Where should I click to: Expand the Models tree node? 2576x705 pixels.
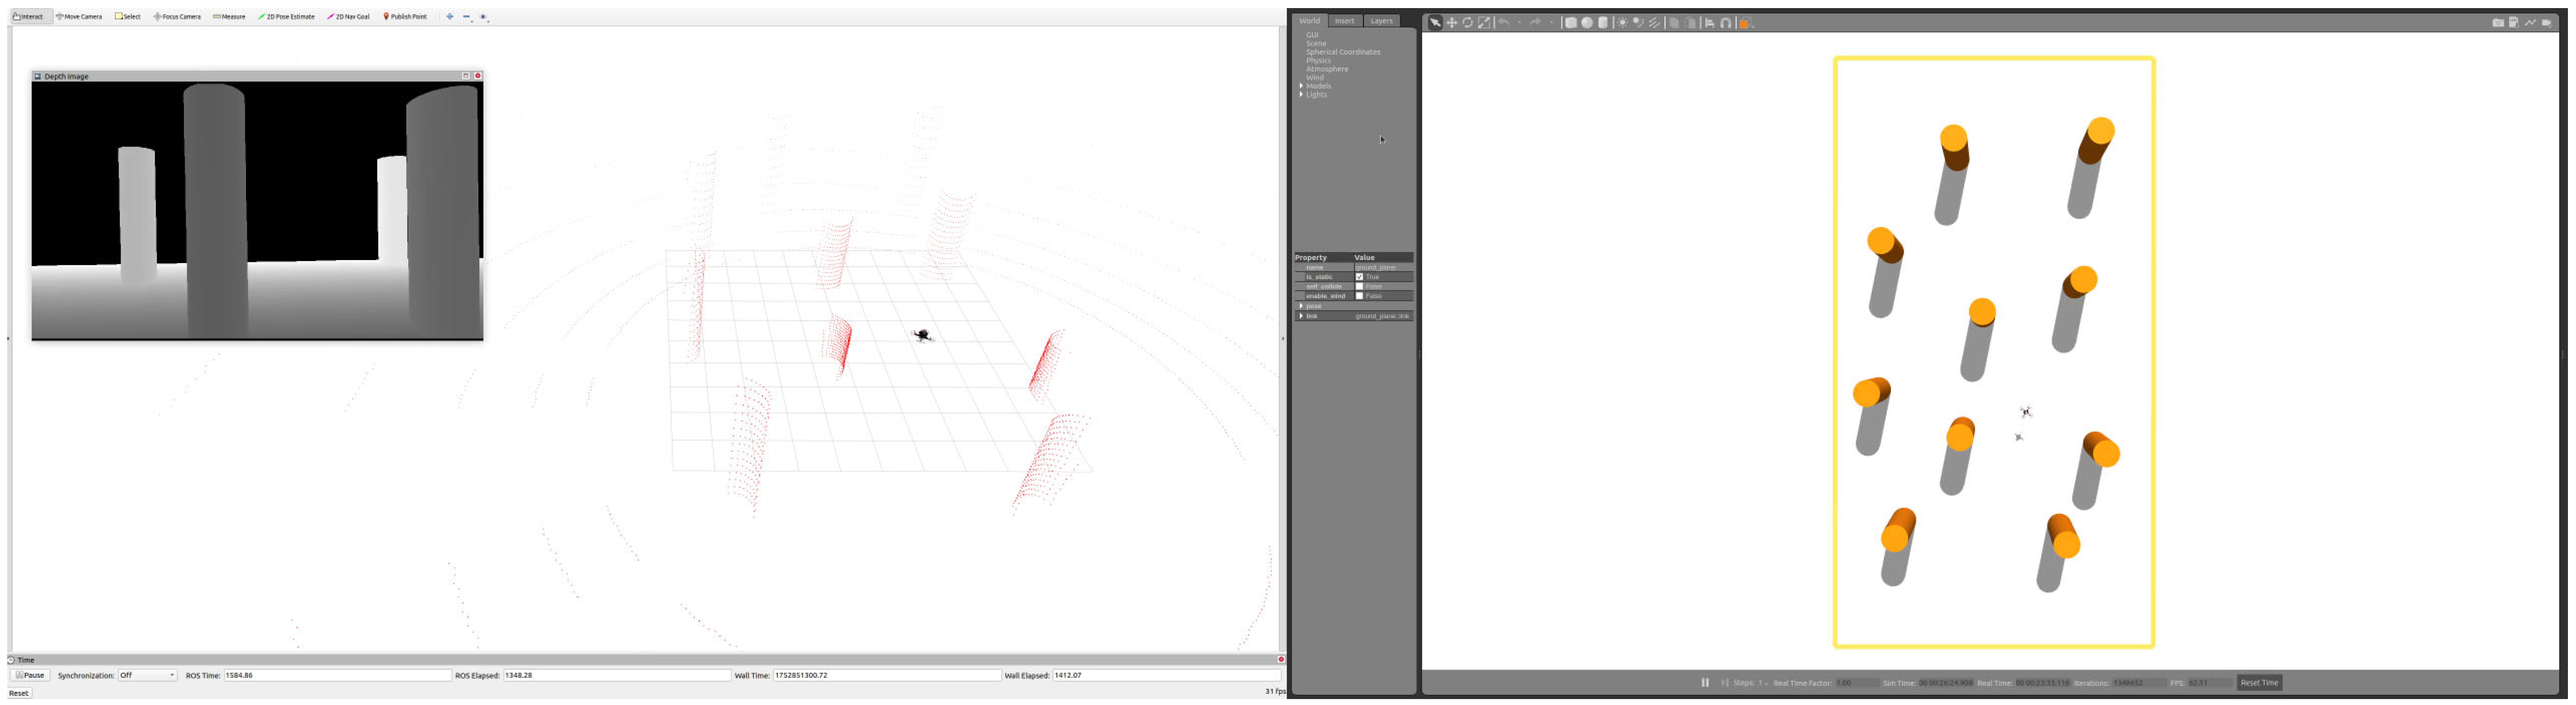pyautogui.click(x=1301, y=86)
